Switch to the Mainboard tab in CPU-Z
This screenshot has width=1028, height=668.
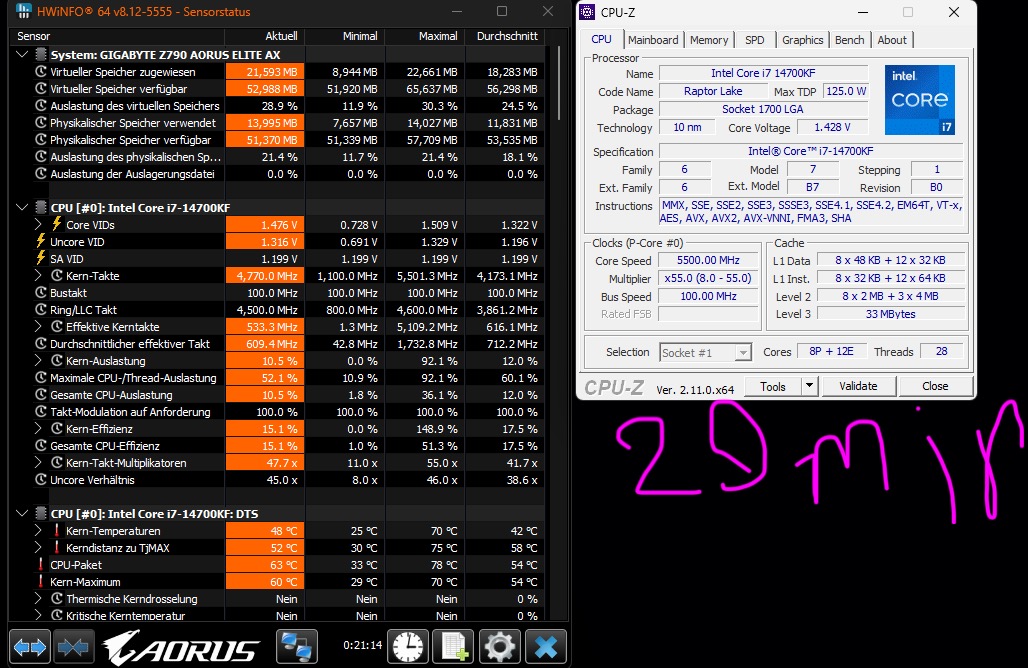tap(653, 40)
